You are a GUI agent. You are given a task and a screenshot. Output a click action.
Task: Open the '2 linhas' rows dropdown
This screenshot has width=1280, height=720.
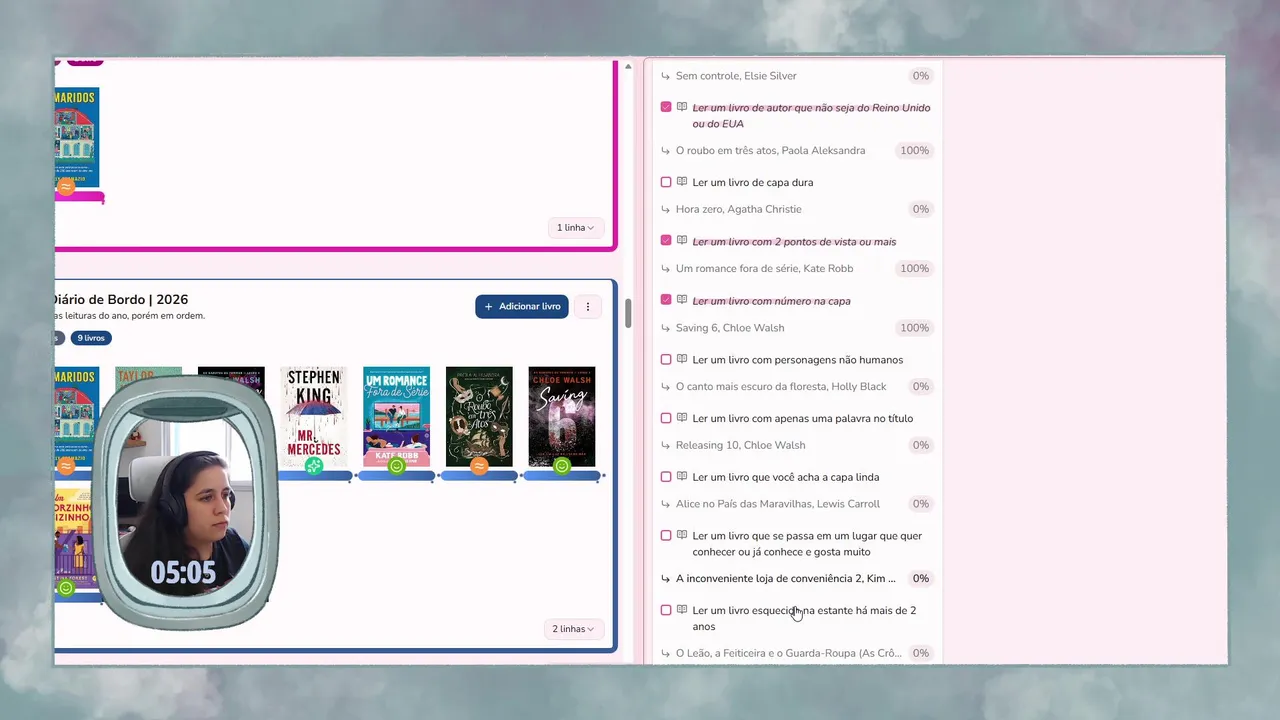[x=575, y=629]
